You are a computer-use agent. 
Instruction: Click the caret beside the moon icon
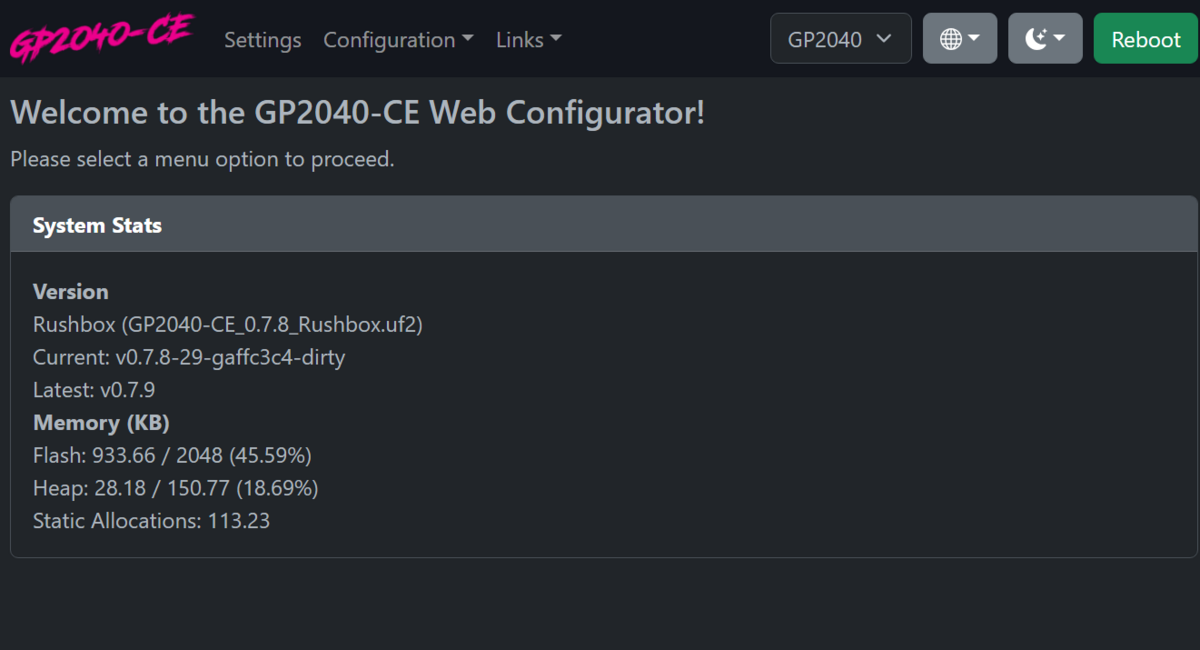1060,39
